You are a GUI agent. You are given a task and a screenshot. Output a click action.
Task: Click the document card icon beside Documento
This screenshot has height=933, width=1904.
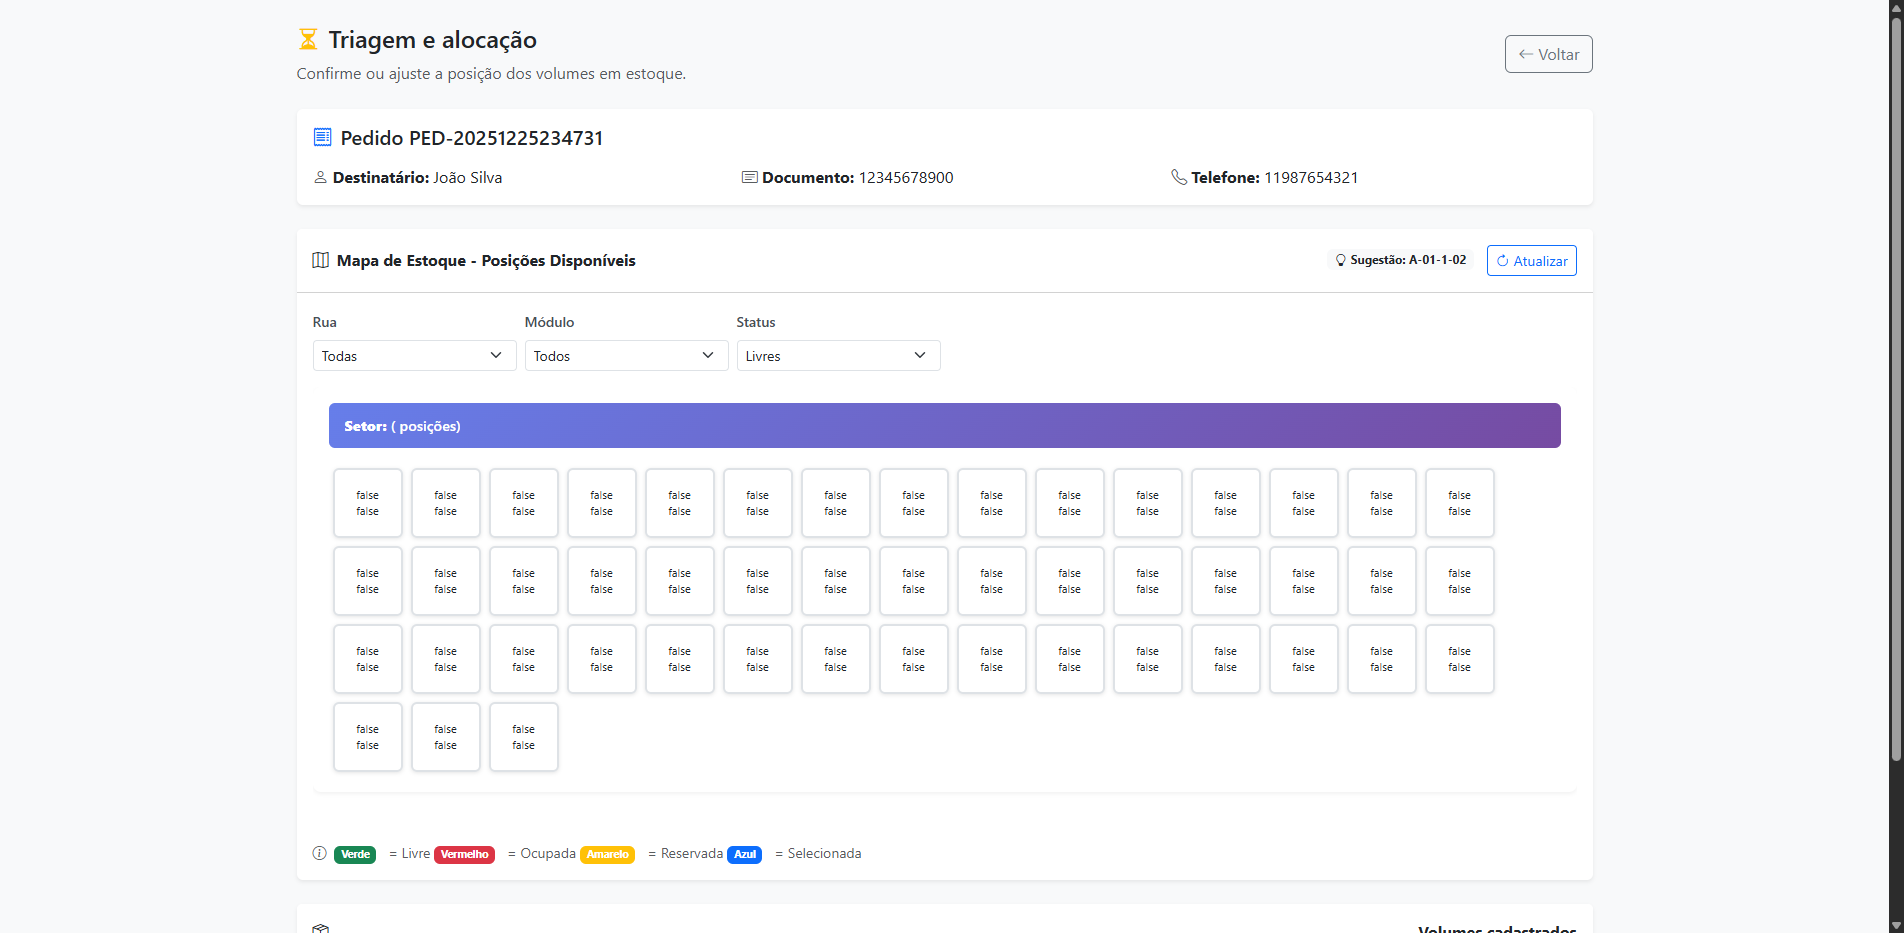click(x=749, y=177)
